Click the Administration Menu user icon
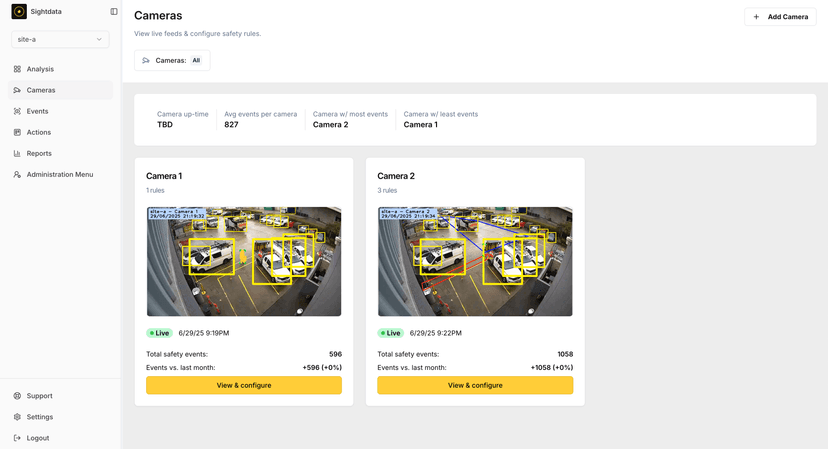The width and height of the screenshot is (828, 449). pos(17,175)
